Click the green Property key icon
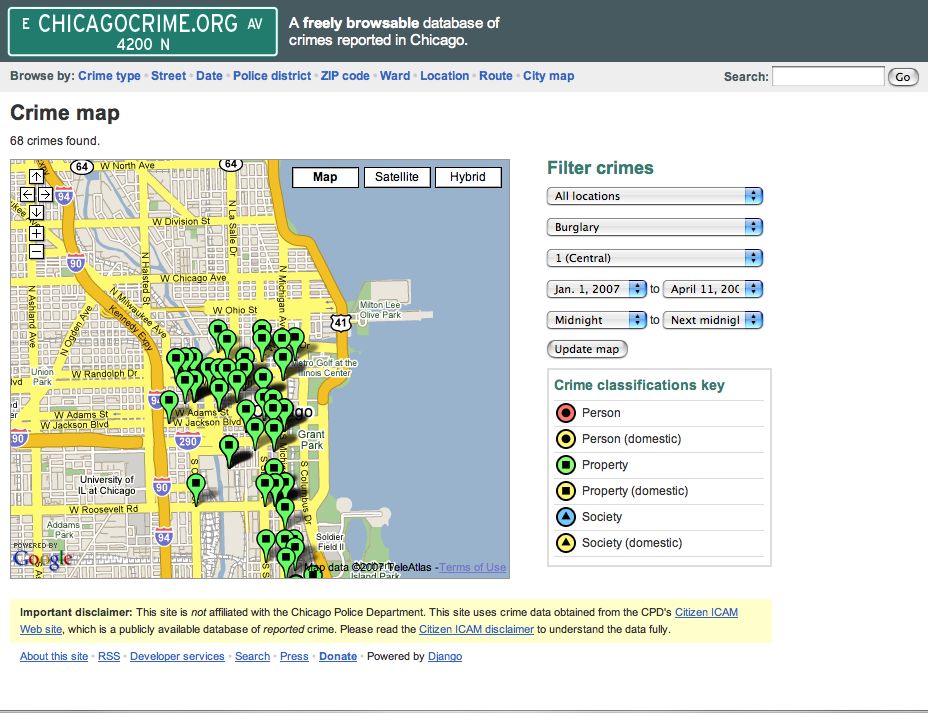Screen dimensions: 928x713 [x=566, y=465]
